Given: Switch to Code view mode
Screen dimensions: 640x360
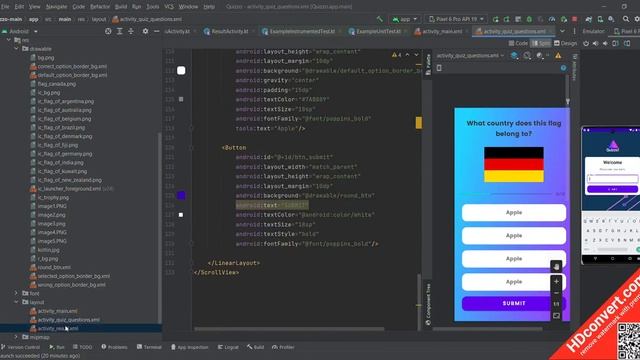Looking at the screenshot, I should pyautogui.click(x=518, y=43).
